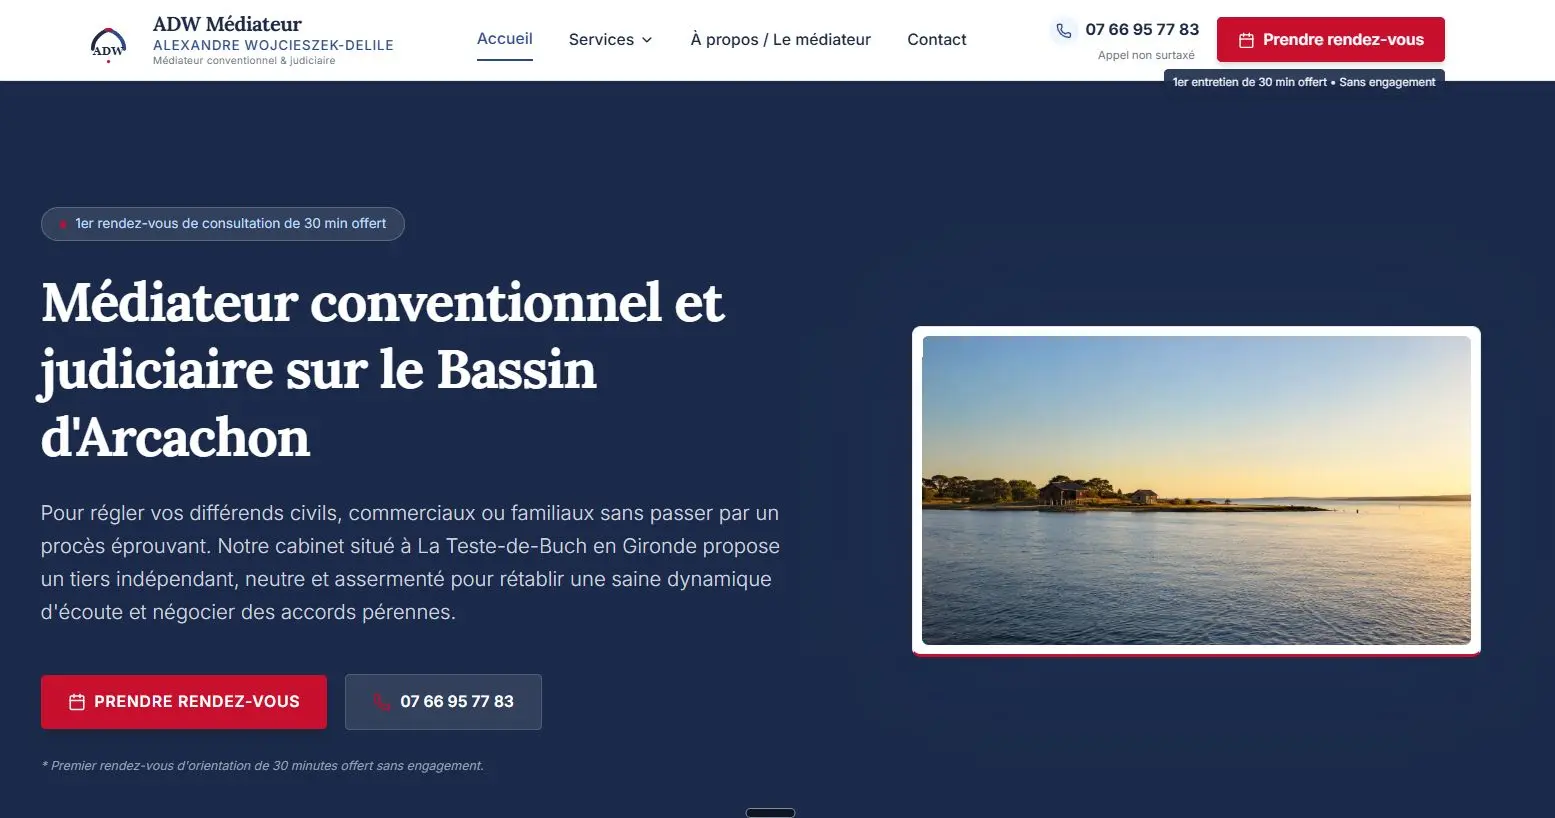Image resolution: width=1555 pixels, height=818 pixels.
Task: Click the ADW logo icon
Action: pos(108,44)
